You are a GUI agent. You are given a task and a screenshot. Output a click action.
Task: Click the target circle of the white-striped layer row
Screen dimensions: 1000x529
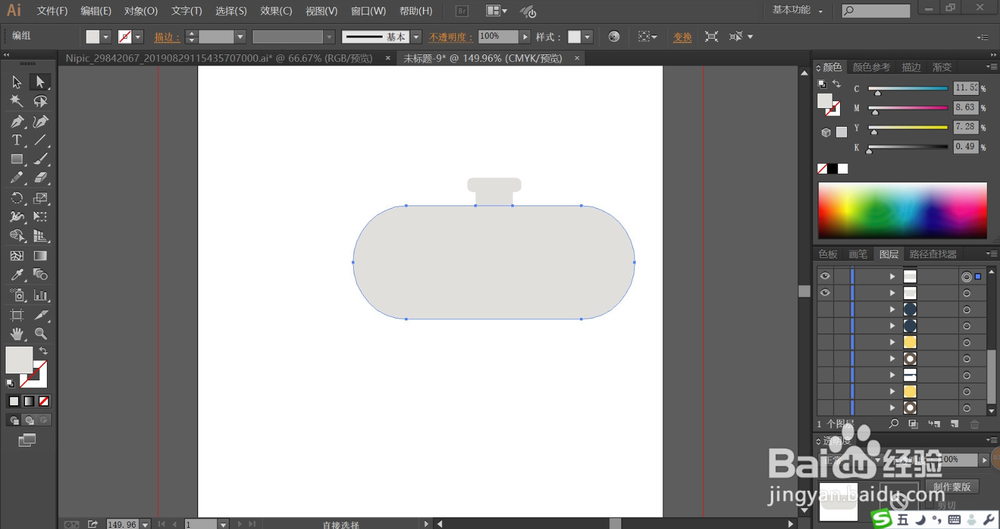tap(966, 375)
